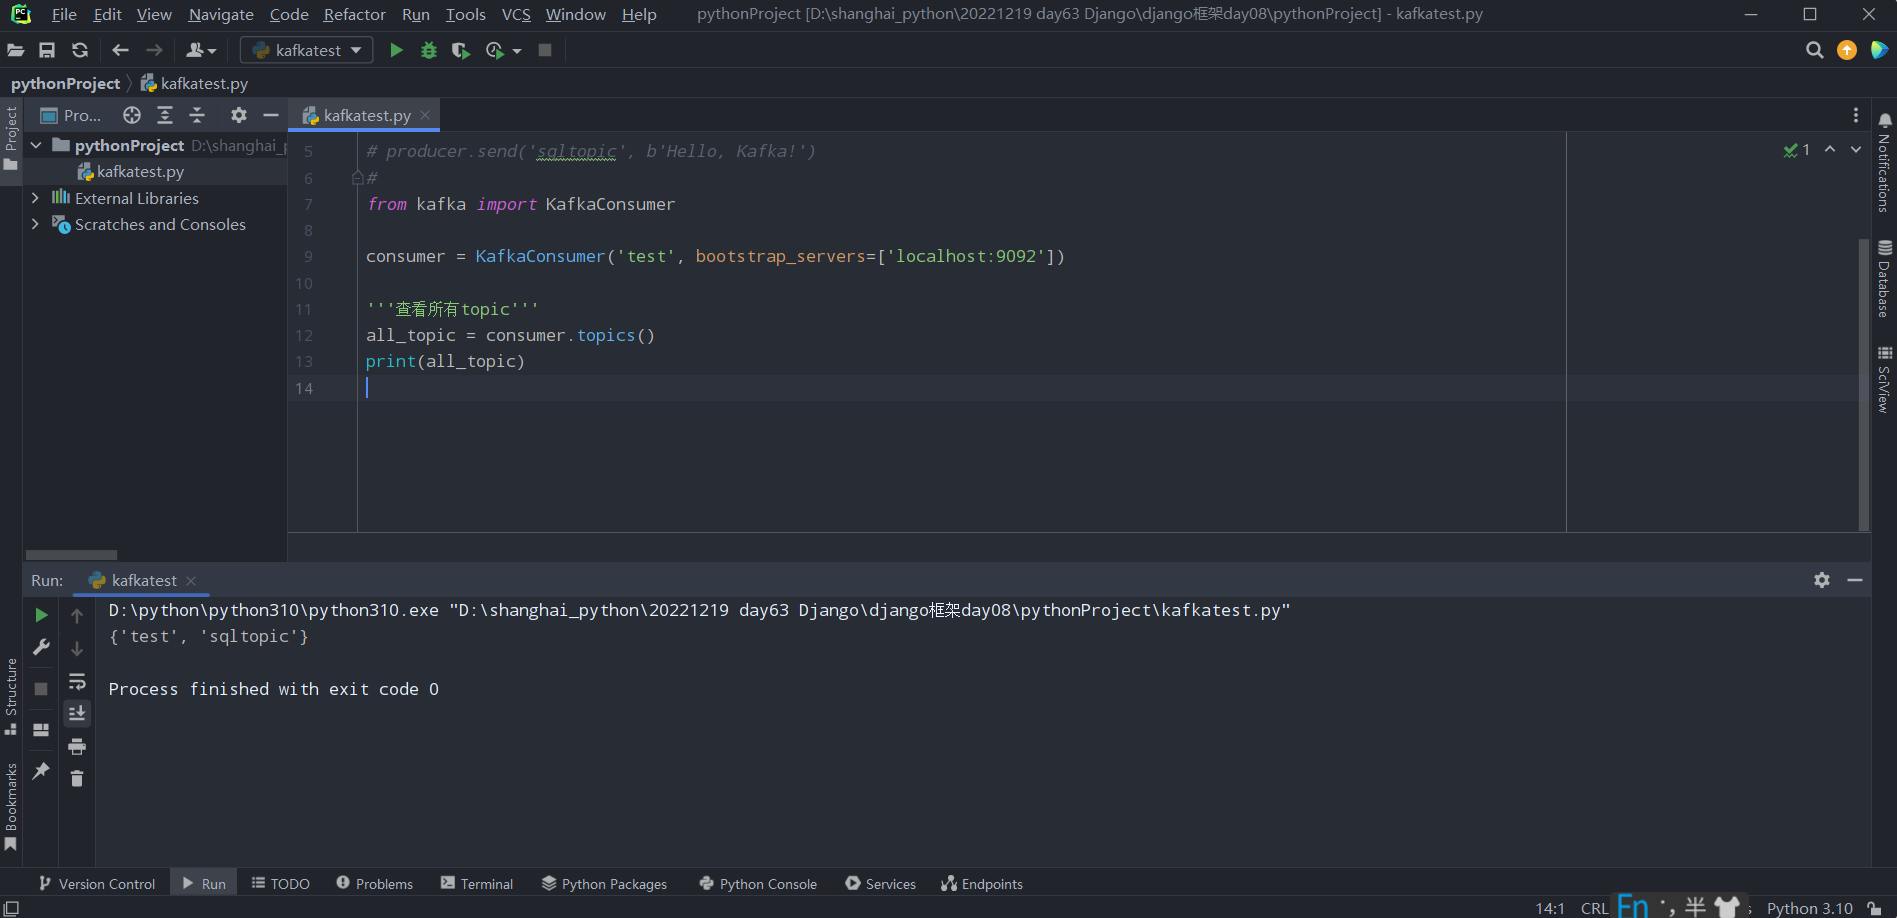The width and height of the screenshot is (1897, 918).
Task: Open the editor tabs more-options menu
Action: point(1855,115)
